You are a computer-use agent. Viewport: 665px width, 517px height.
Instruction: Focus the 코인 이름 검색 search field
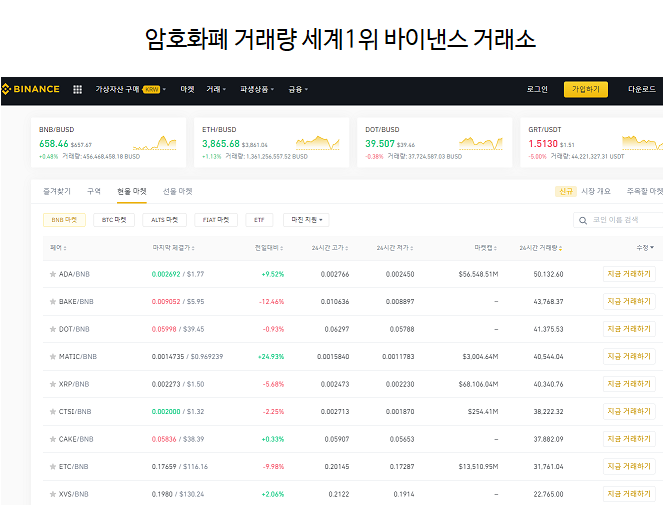coord(618,220)
